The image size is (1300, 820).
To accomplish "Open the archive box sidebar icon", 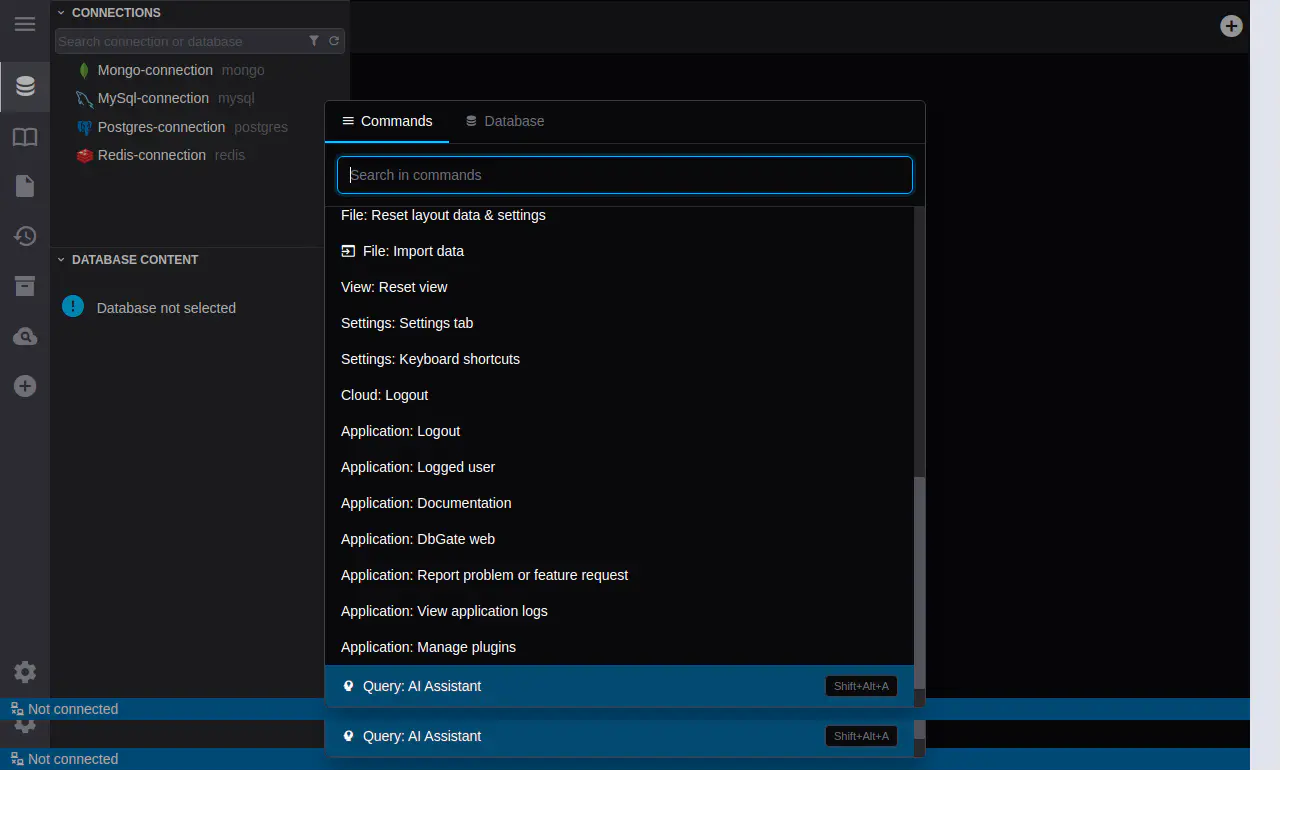I will tap(25, 286).
